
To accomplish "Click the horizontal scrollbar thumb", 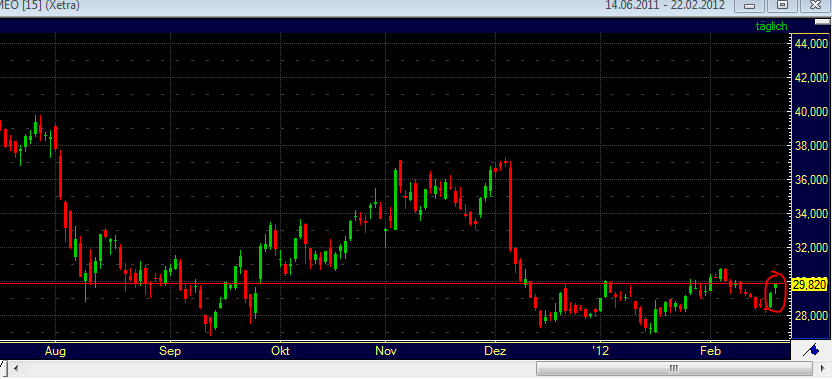I will (674, 368).
